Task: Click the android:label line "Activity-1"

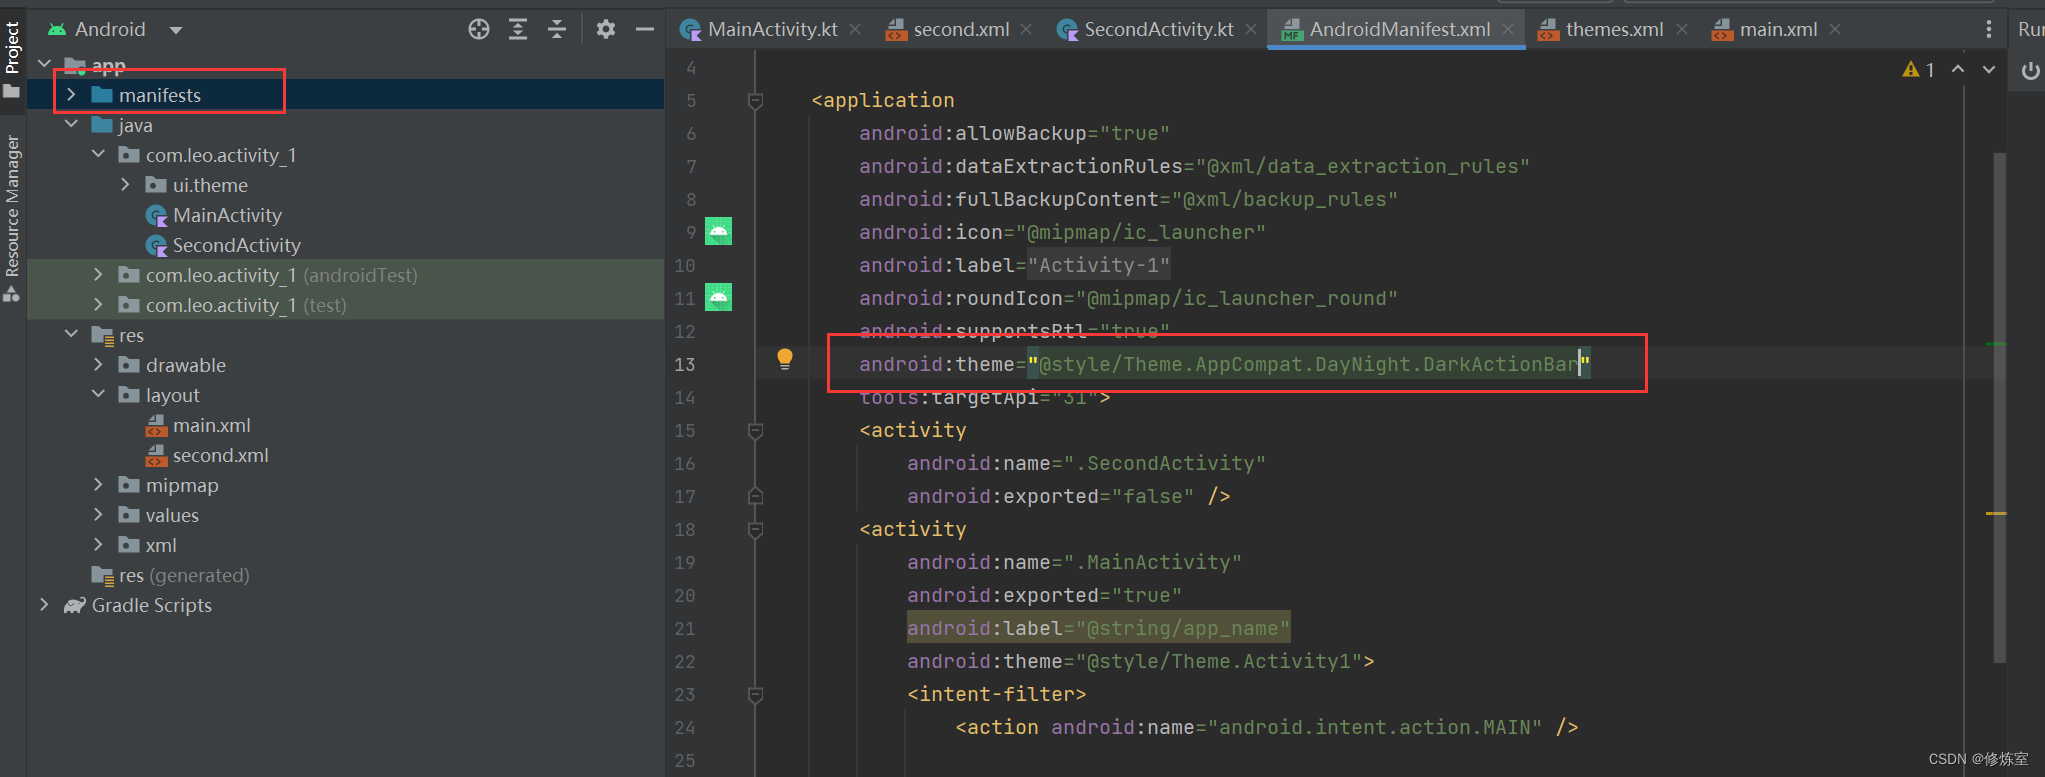Action: click(1014, 265)
